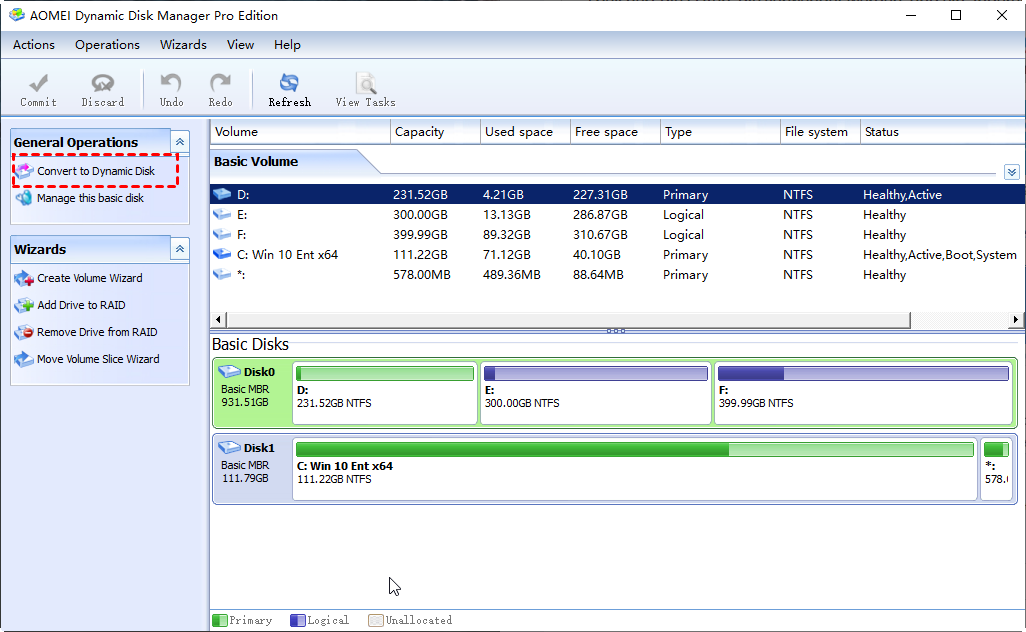Click Remove Drive from RAID link
Image resolution: width=1026 pixels, height=632 pixels.
(x=97, y=332)
